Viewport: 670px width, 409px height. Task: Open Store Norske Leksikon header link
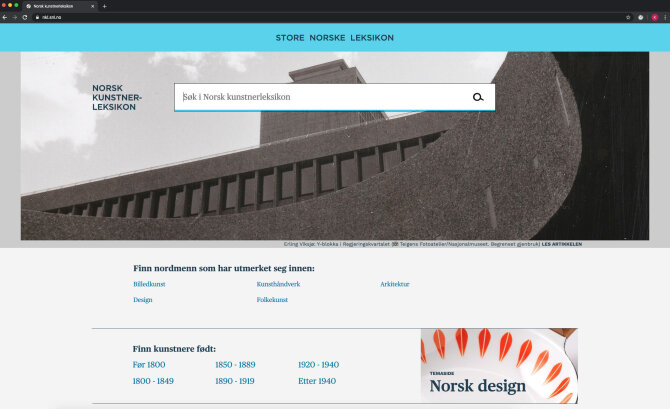coord(335,38)
